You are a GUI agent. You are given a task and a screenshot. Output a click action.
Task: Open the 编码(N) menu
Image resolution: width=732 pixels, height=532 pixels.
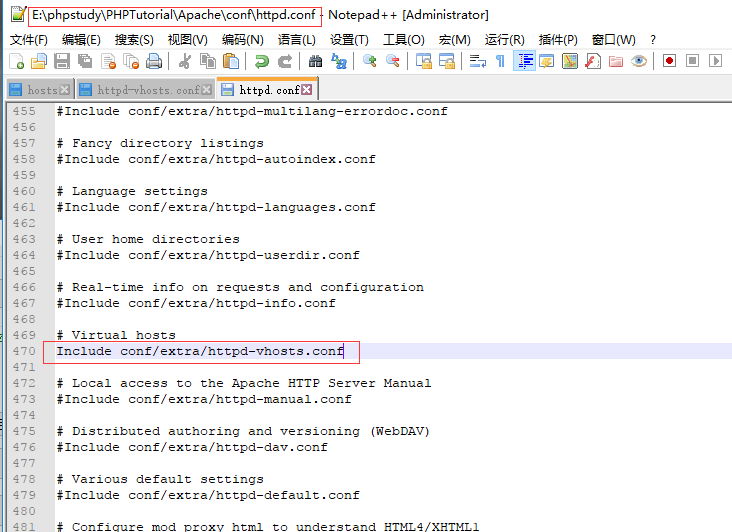[x=243, y=40]
